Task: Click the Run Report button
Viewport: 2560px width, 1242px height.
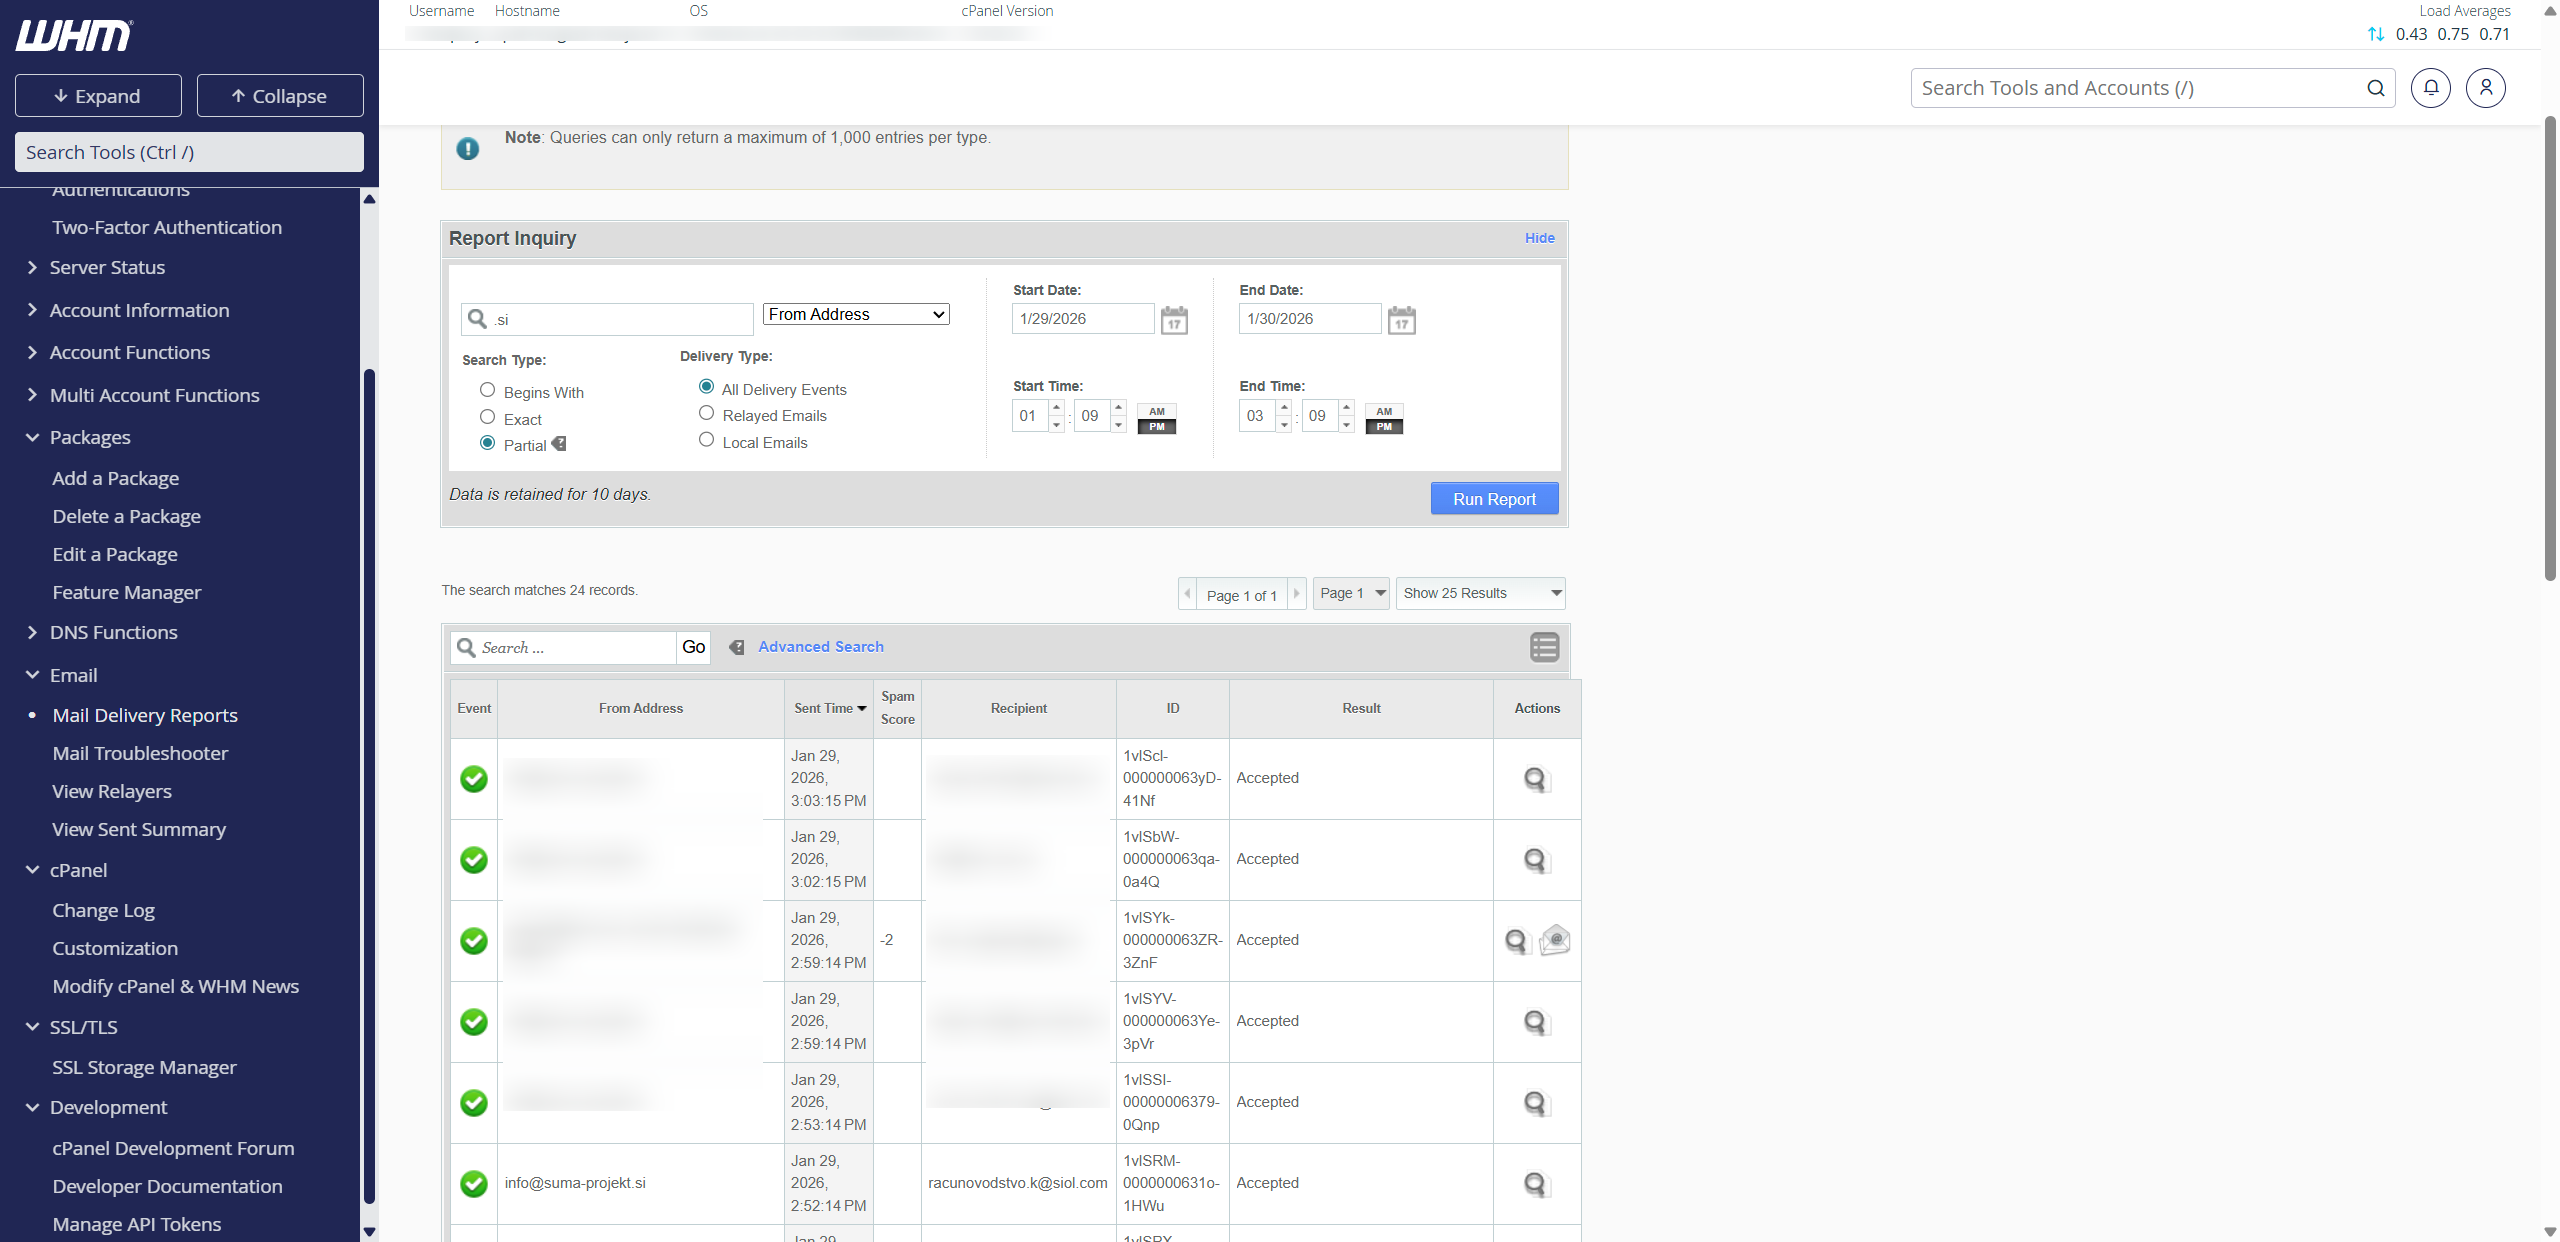Action: pyautogui.click(x=1494, y=499)
